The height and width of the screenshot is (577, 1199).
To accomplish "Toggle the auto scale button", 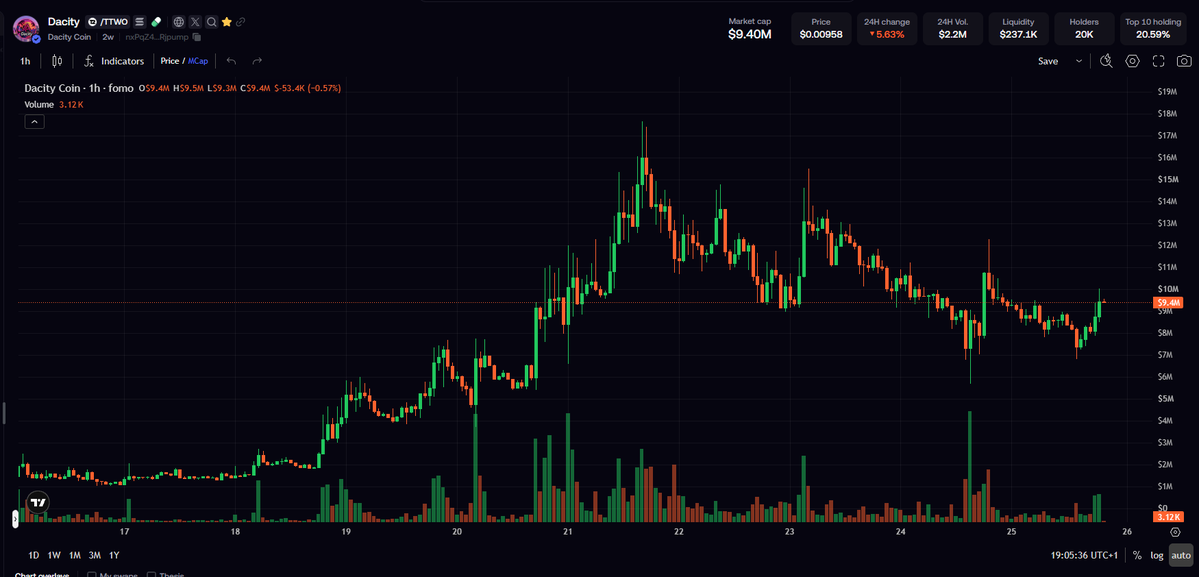I will pos(1181,555).
